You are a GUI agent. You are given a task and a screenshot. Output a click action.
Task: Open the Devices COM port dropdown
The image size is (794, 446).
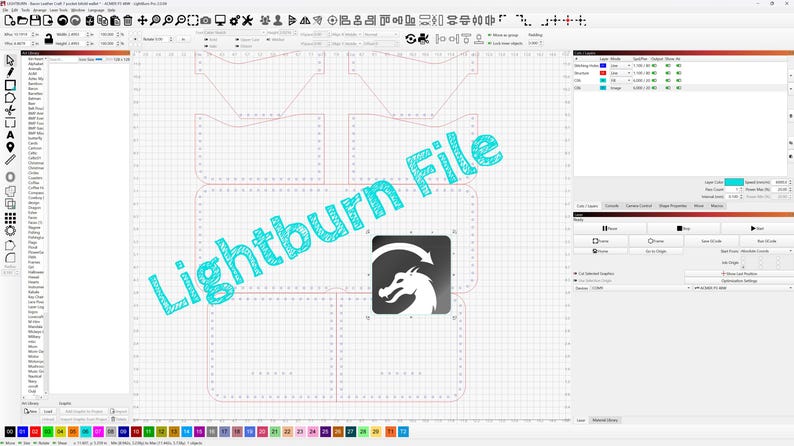[640, 288]
